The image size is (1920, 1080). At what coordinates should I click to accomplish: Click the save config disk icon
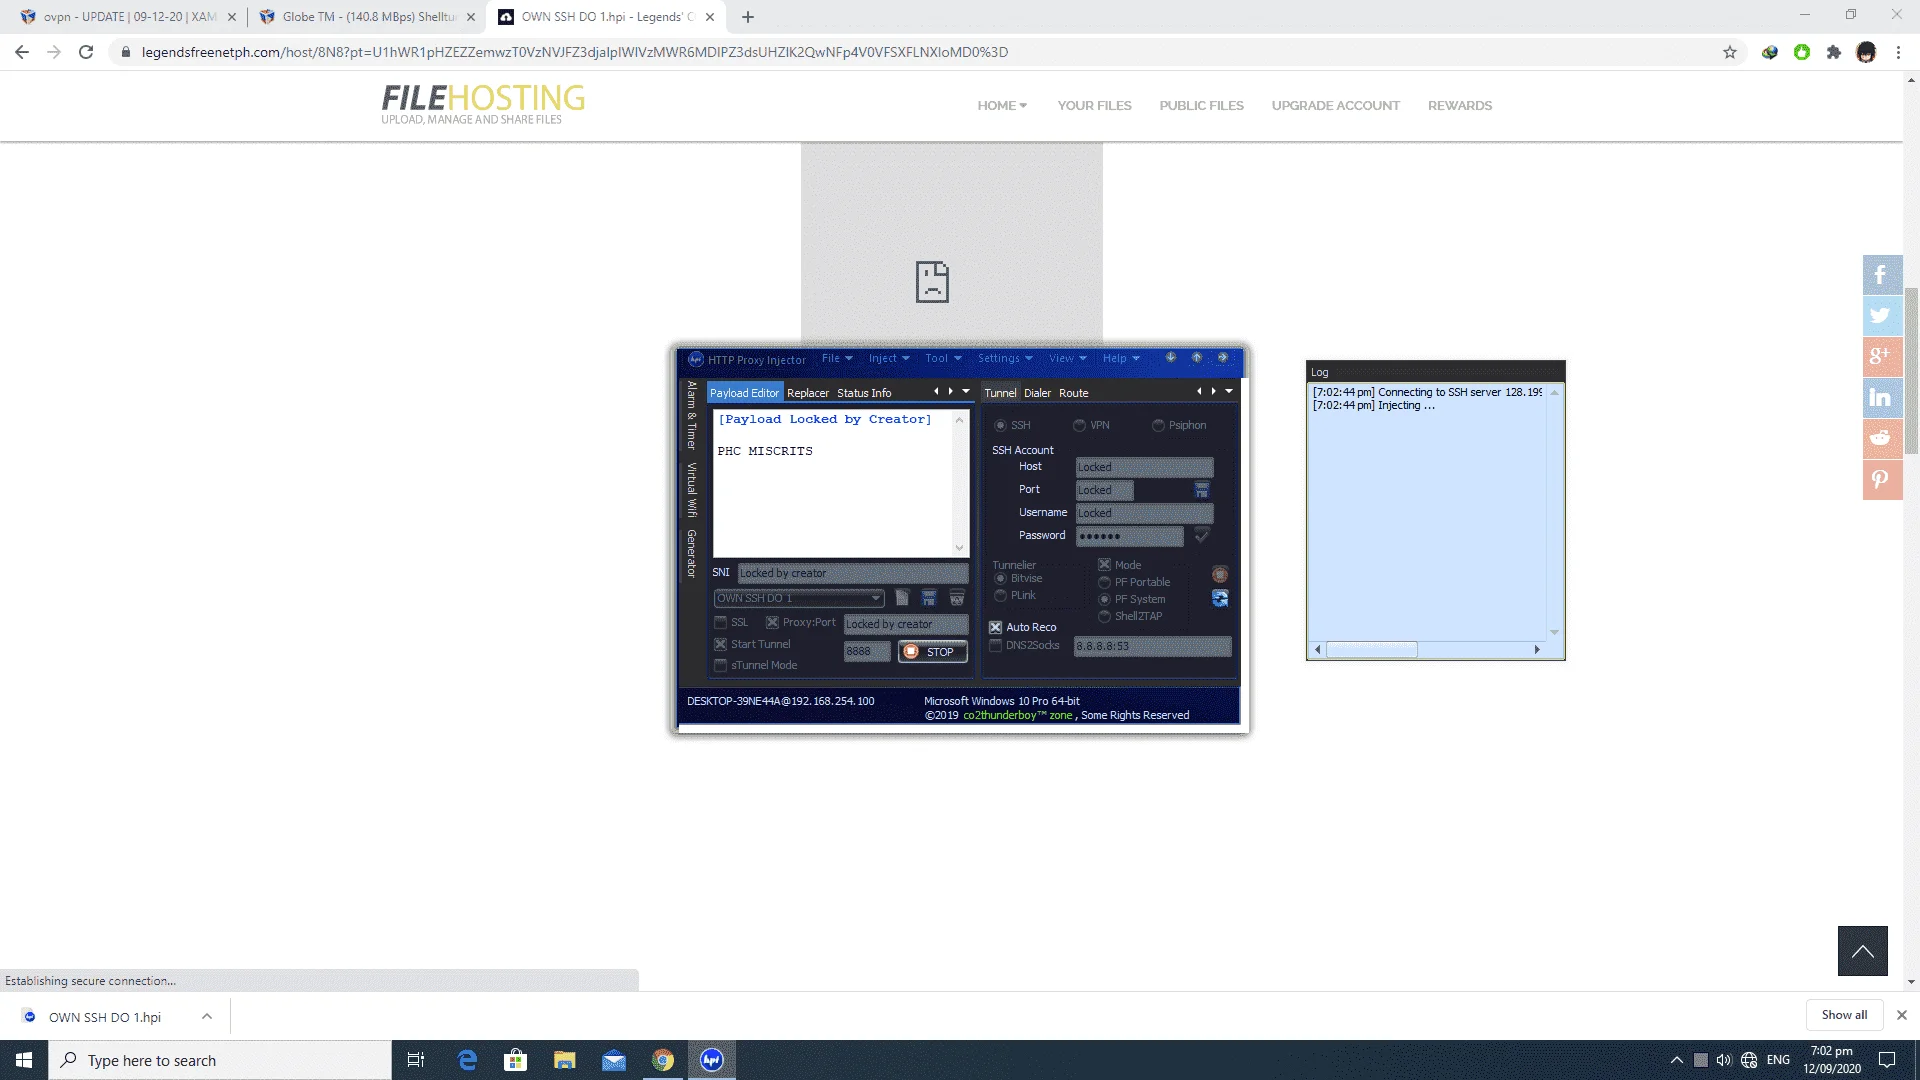point(929,598)
